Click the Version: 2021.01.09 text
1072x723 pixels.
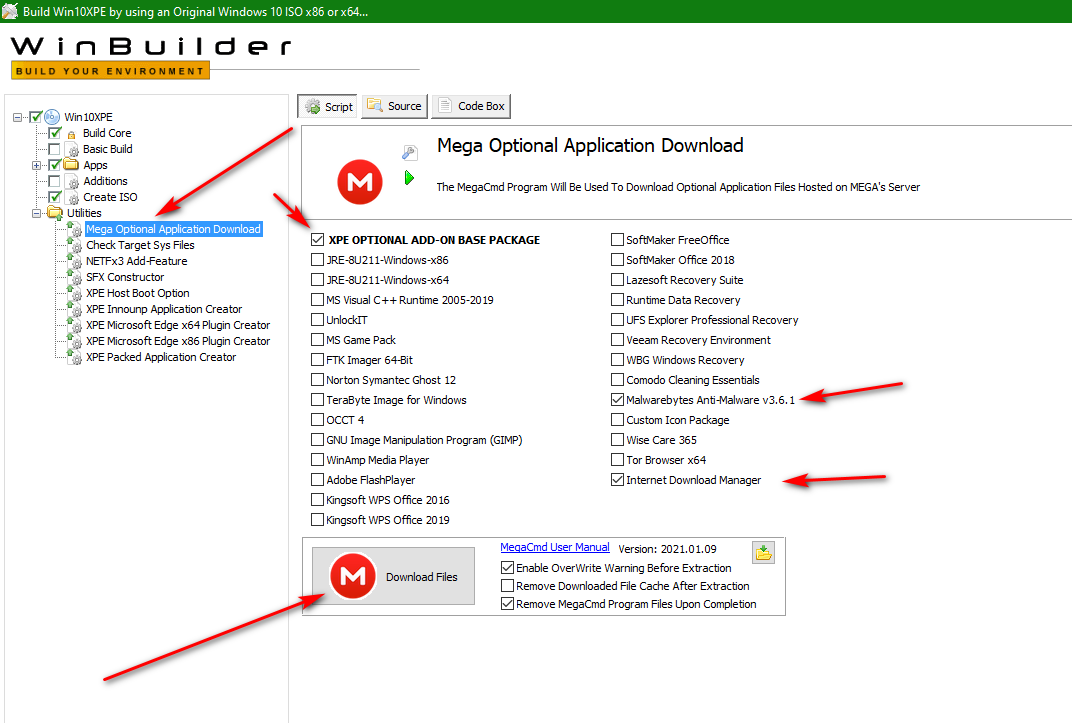tap(667, 549)
